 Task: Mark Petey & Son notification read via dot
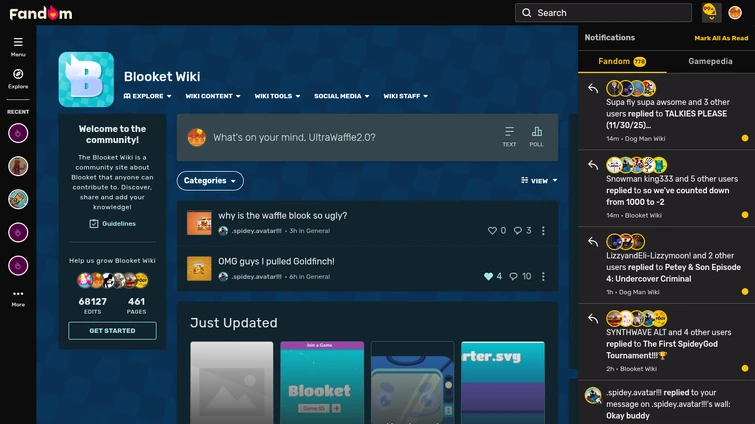[745, 292]
